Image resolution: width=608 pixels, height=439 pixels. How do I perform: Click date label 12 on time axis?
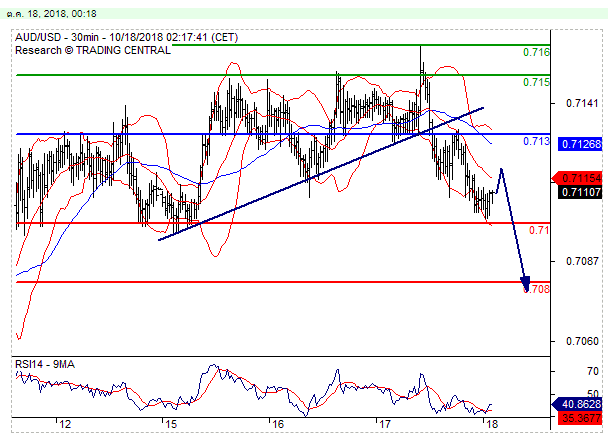[x=65, y=424]
